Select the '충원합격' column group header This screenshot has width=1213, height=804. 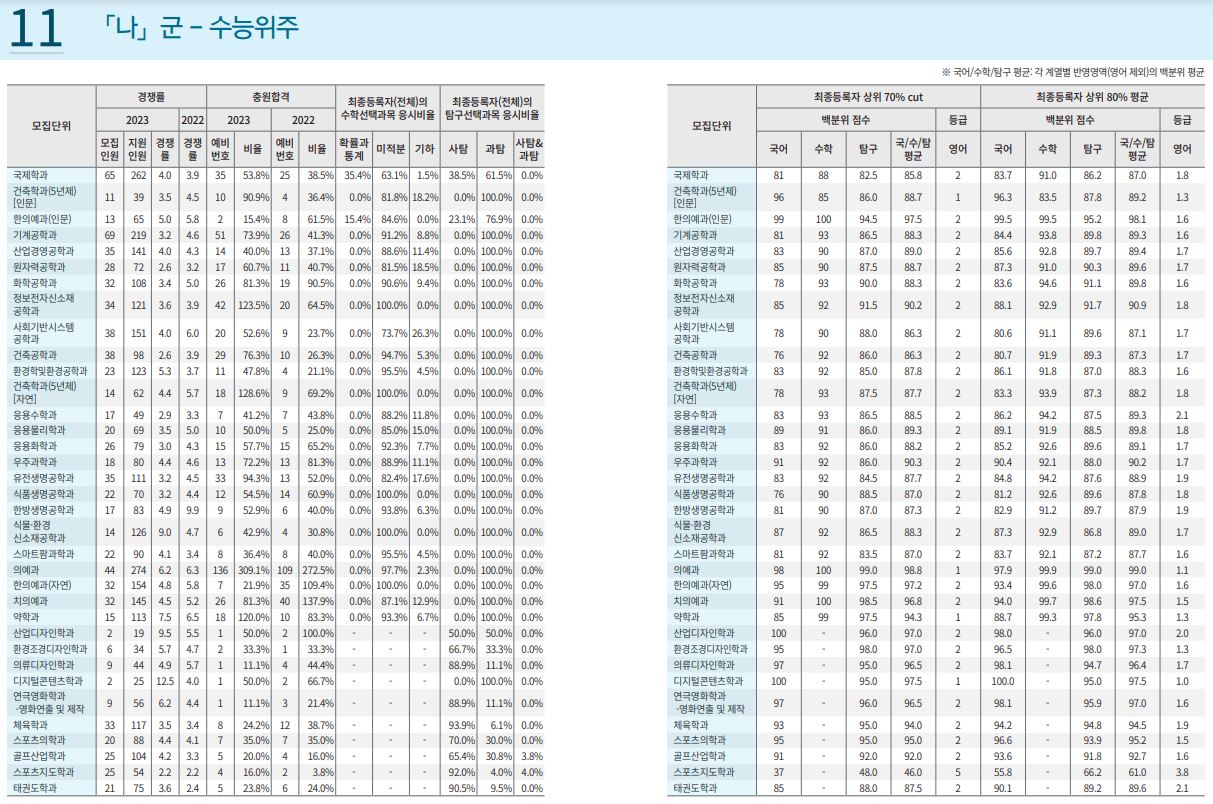pos(271,97)
